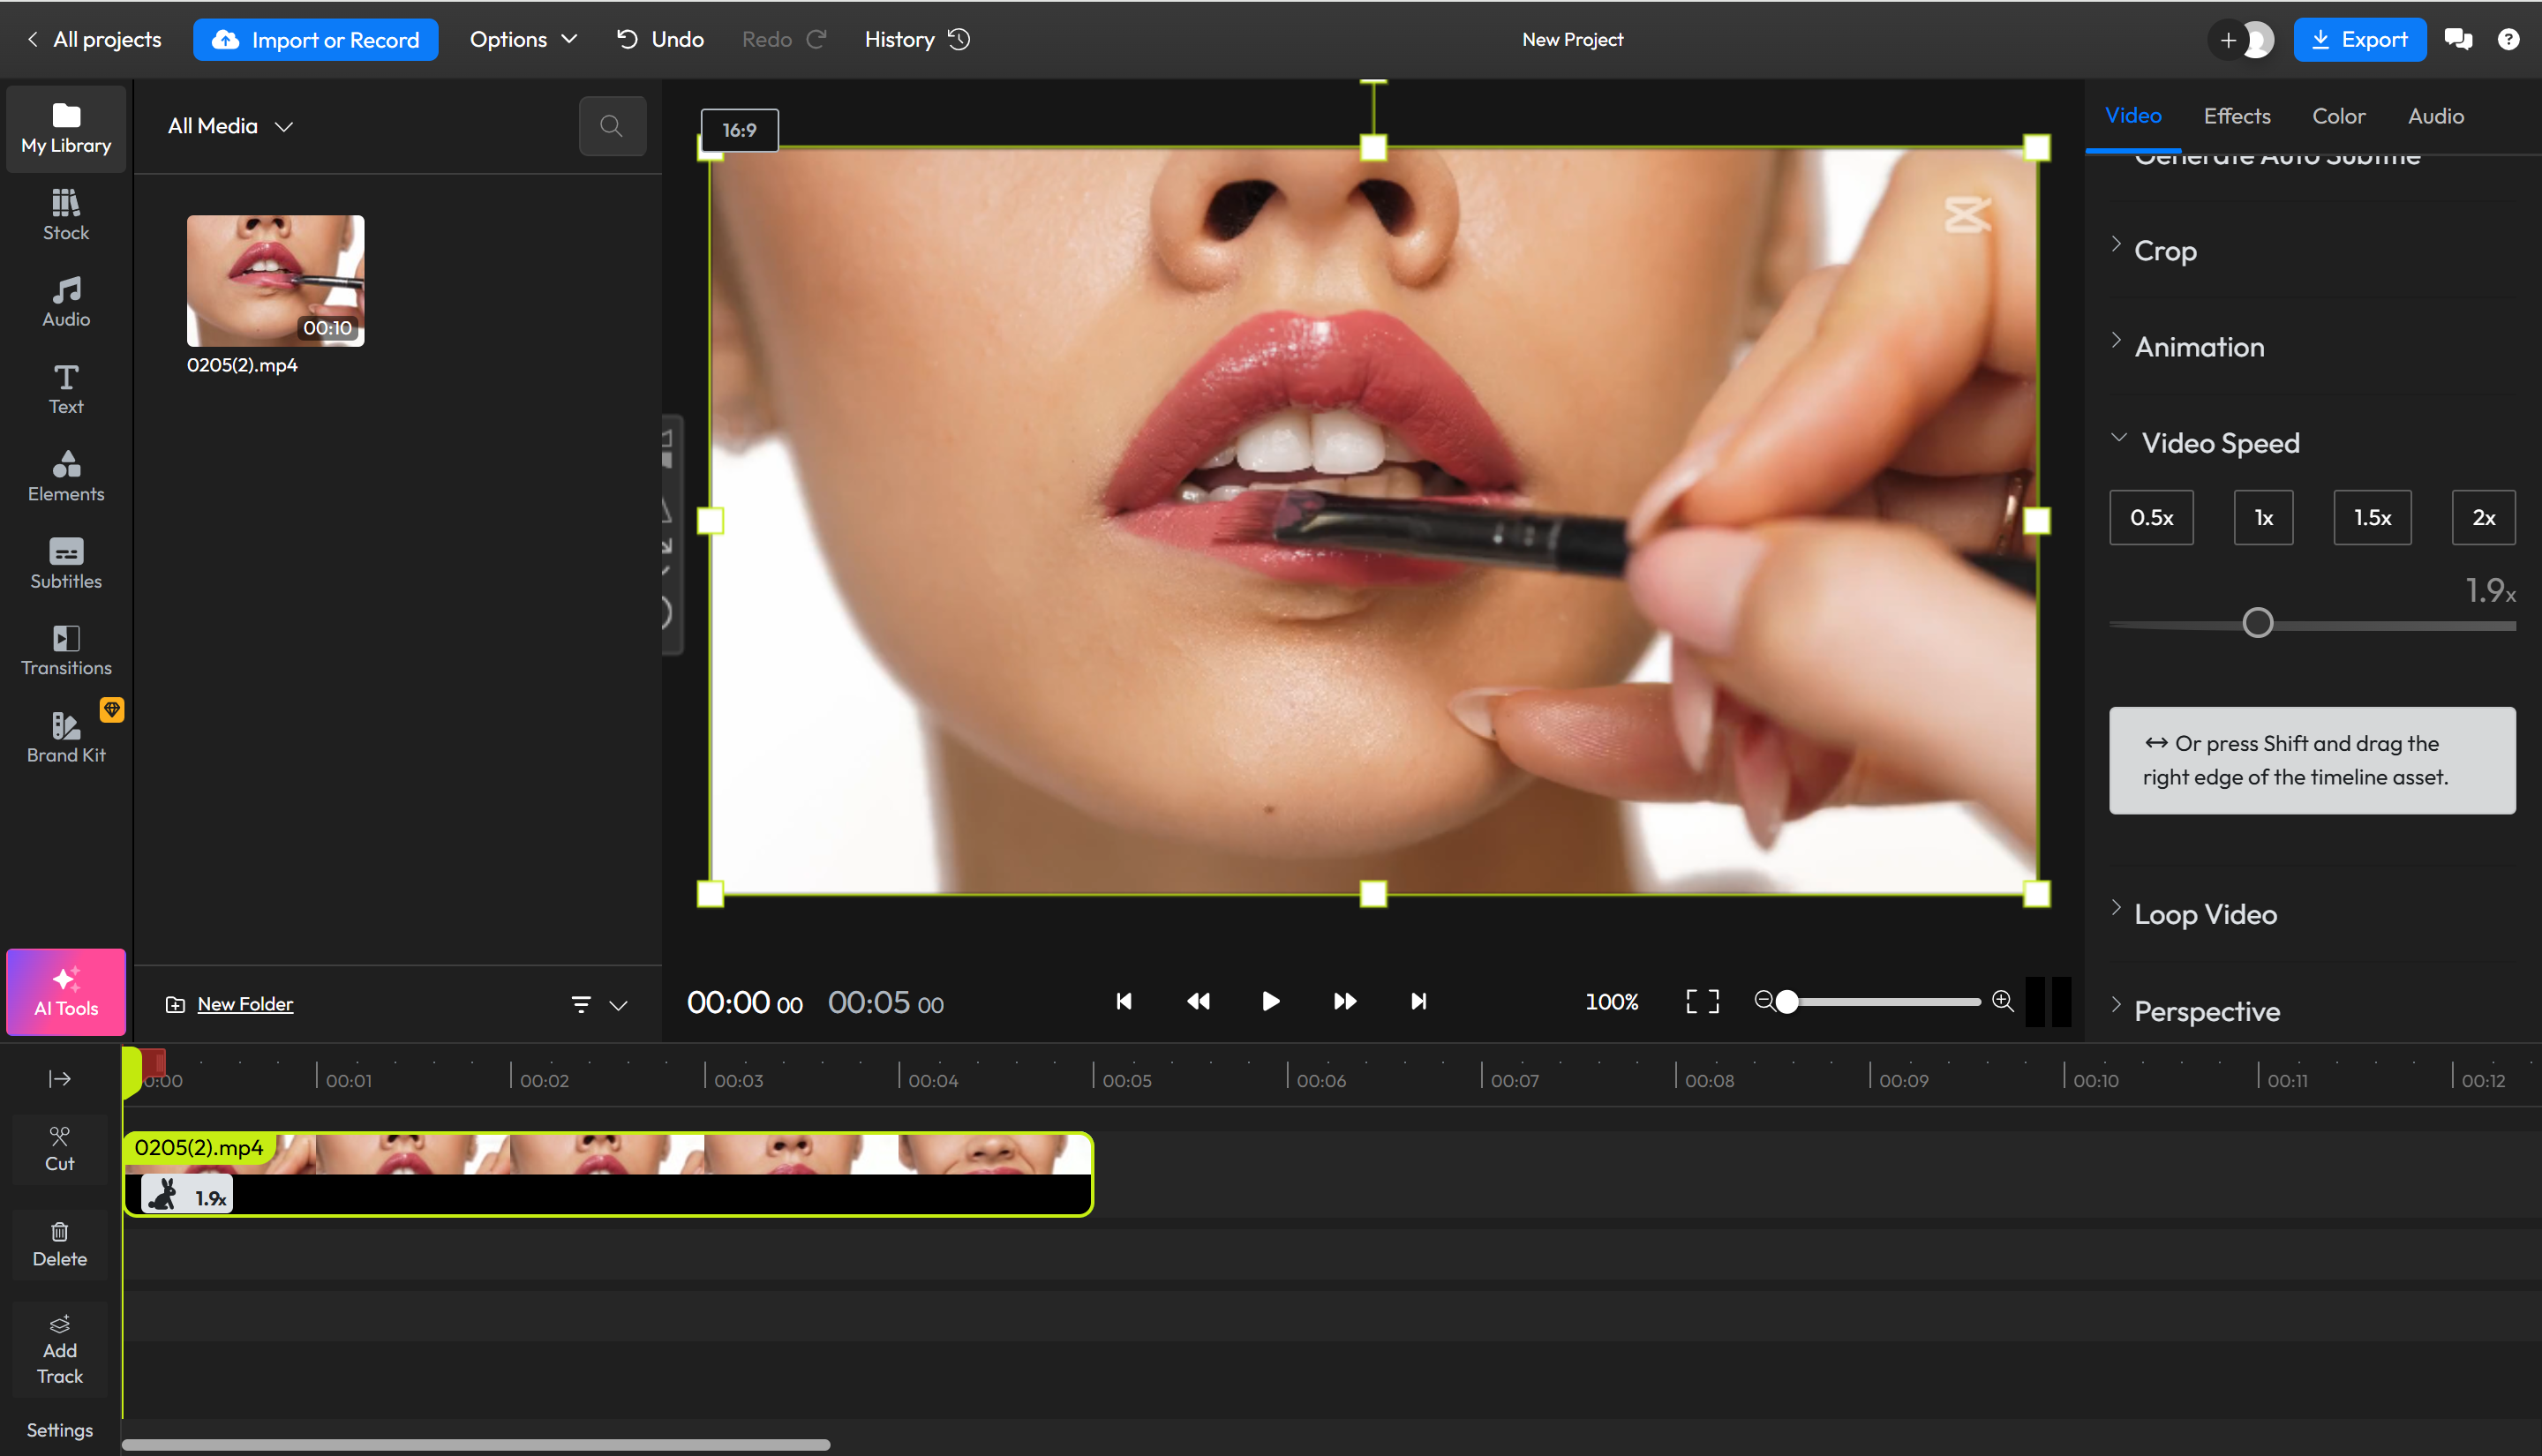
Task: Collapse the Video Speed section
Action: coord(2204,443)
